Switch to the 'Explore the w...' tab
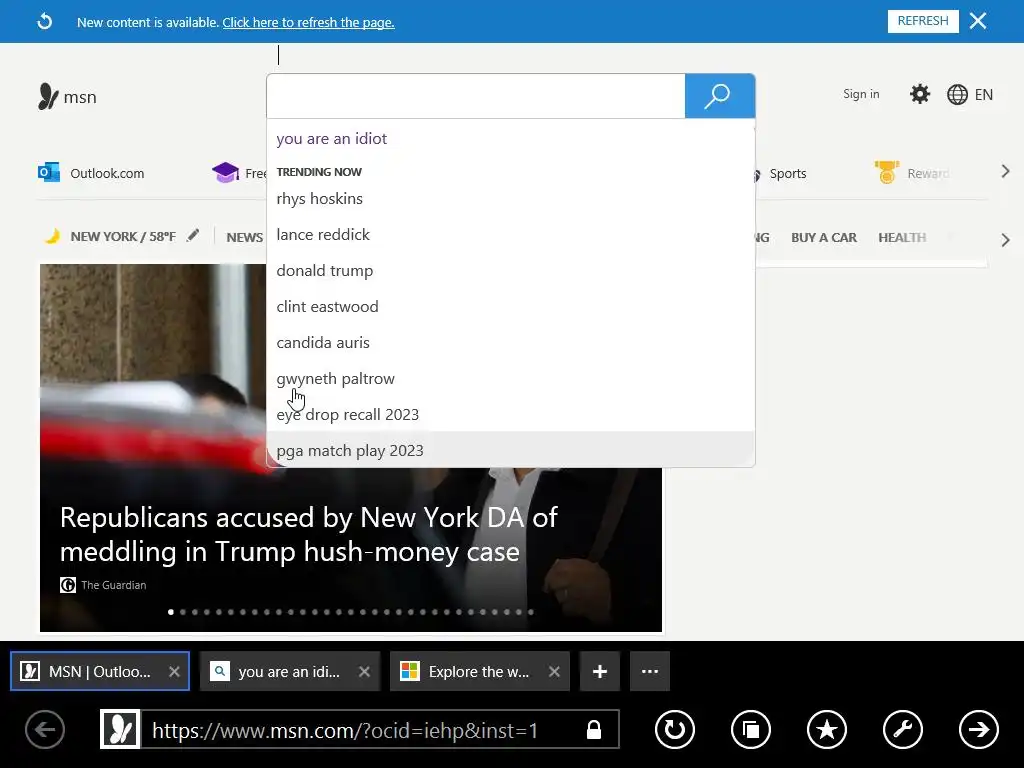1024x768 pixels. tap(479, 671)
